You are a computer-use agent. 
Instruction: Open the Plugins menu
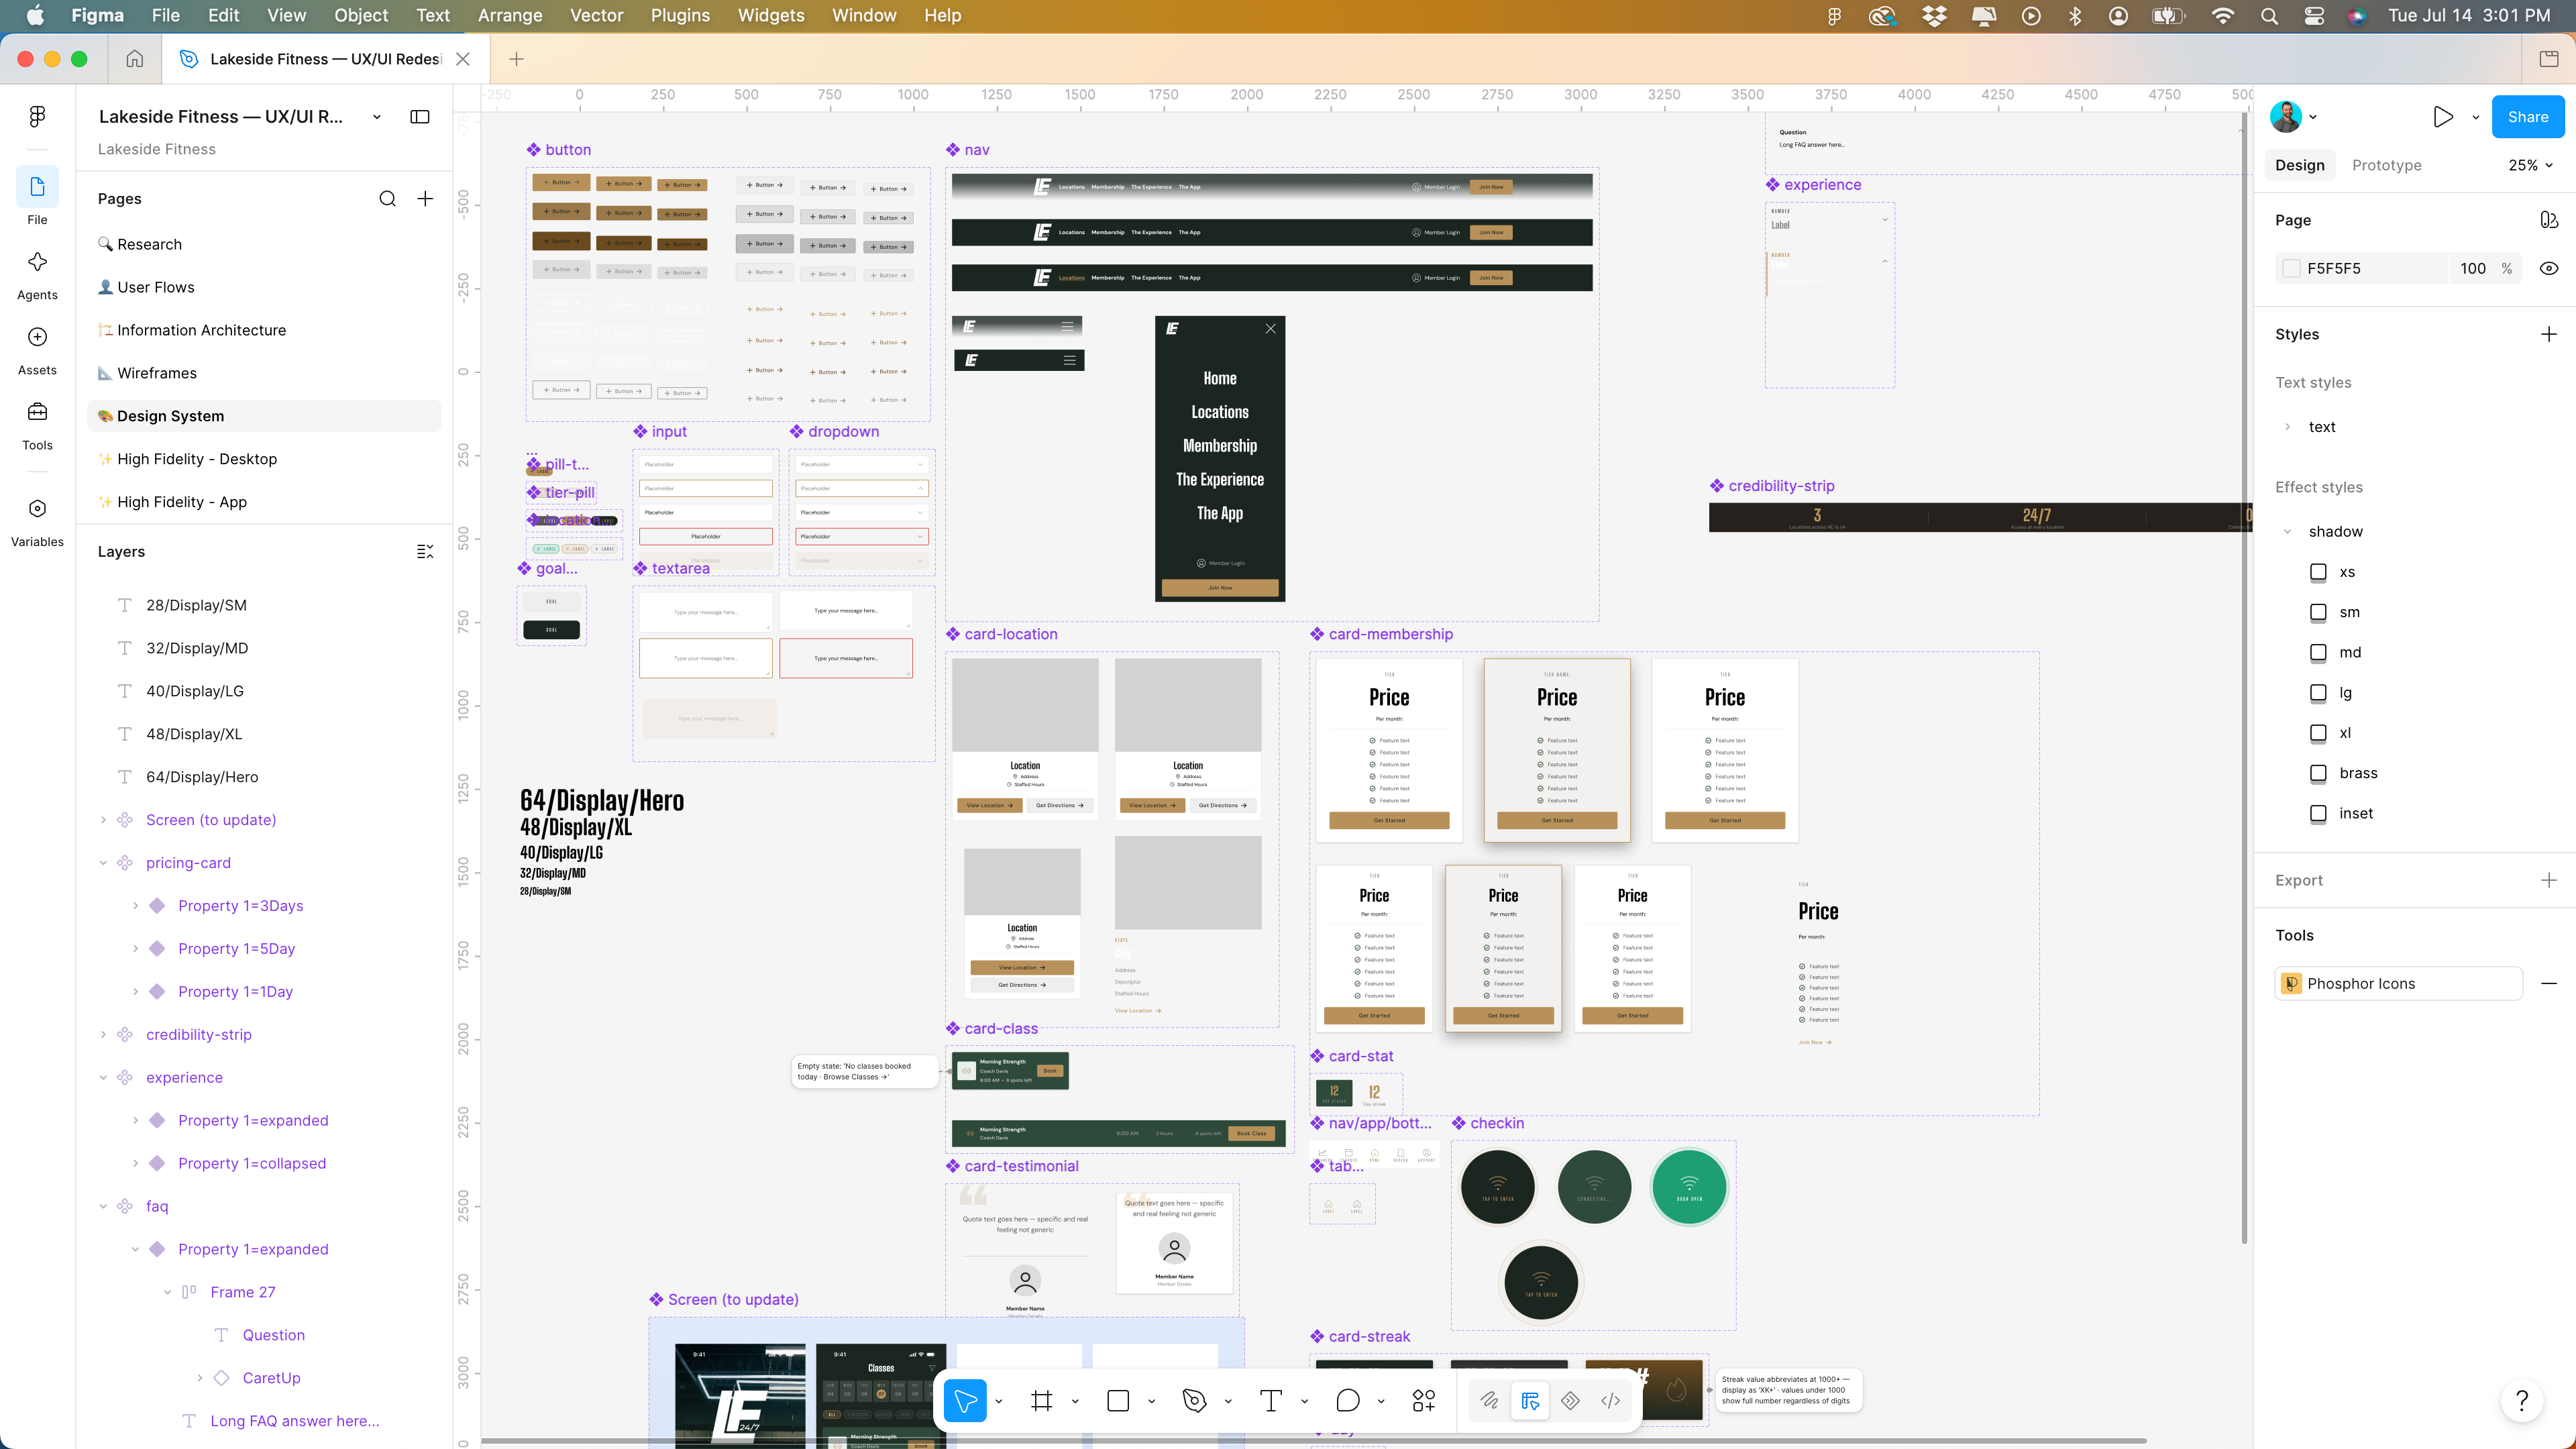point(680,15)
